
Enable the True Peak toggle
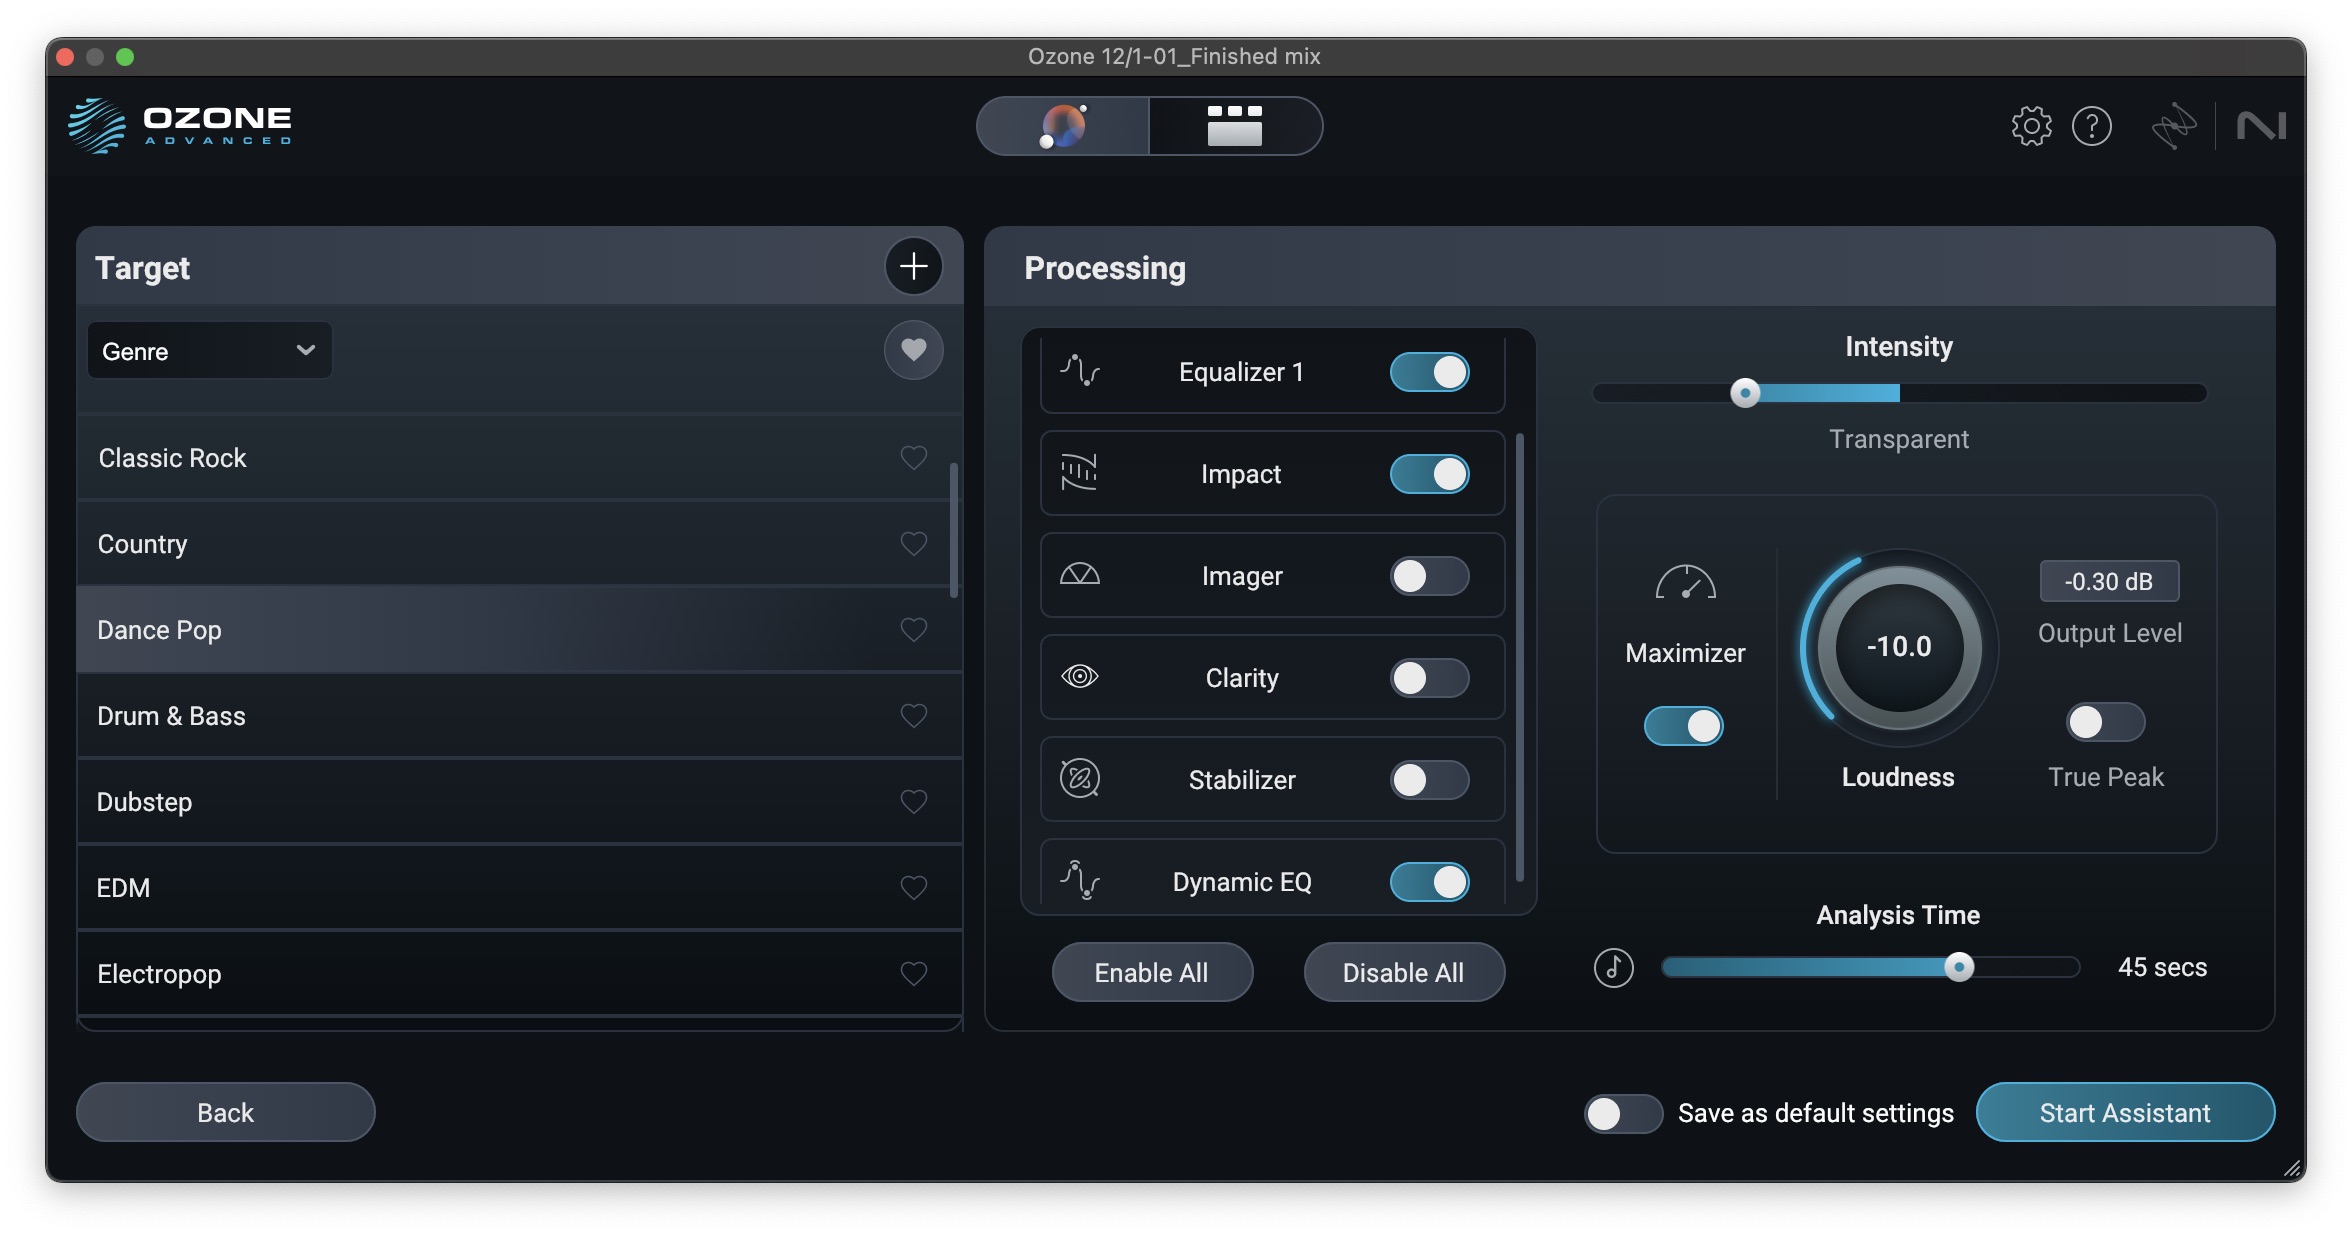tap(2105, 722)
